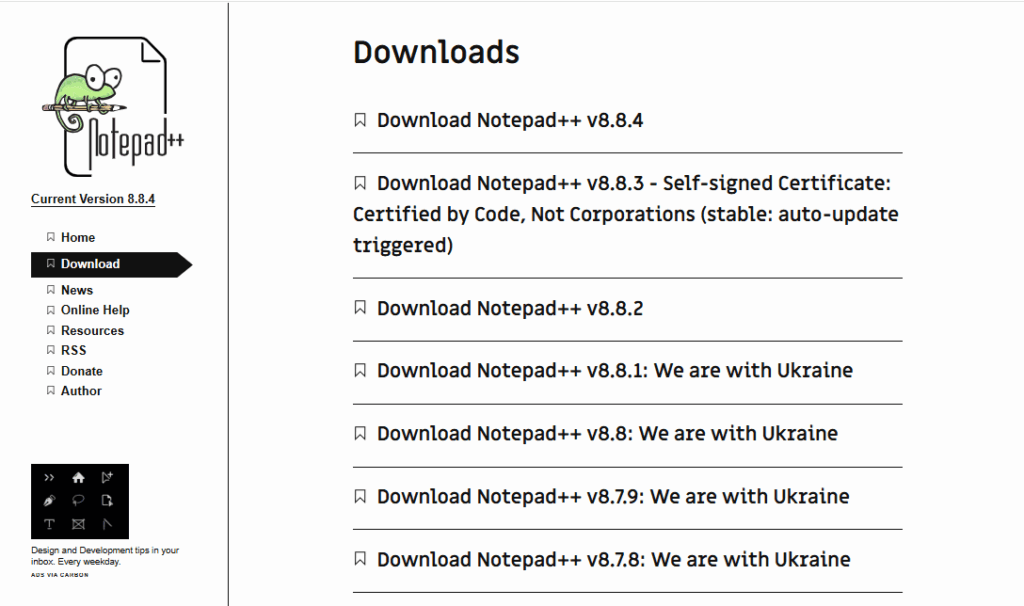
Task: Open v8.8.3 Self-signed Certificate download link
Action: tap(625, 214)
